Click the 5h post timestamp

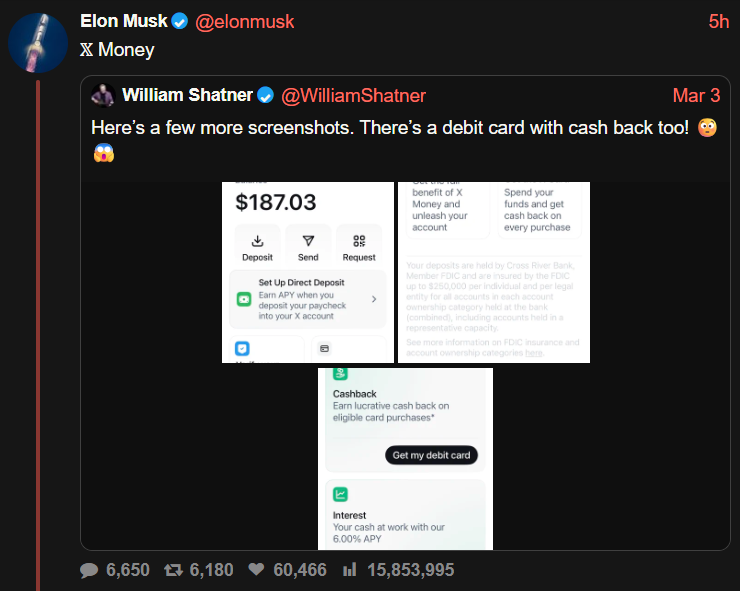[718, 22]
